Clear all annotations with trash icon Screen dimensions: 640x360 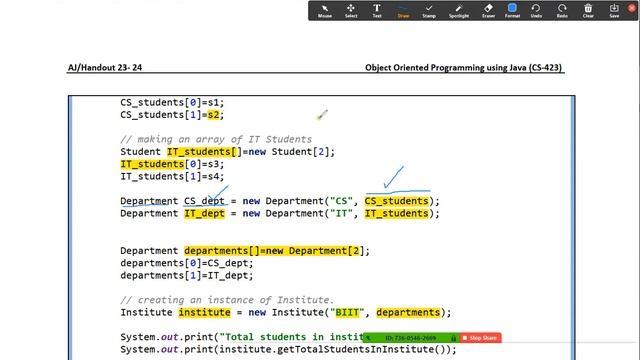(588, 11)
